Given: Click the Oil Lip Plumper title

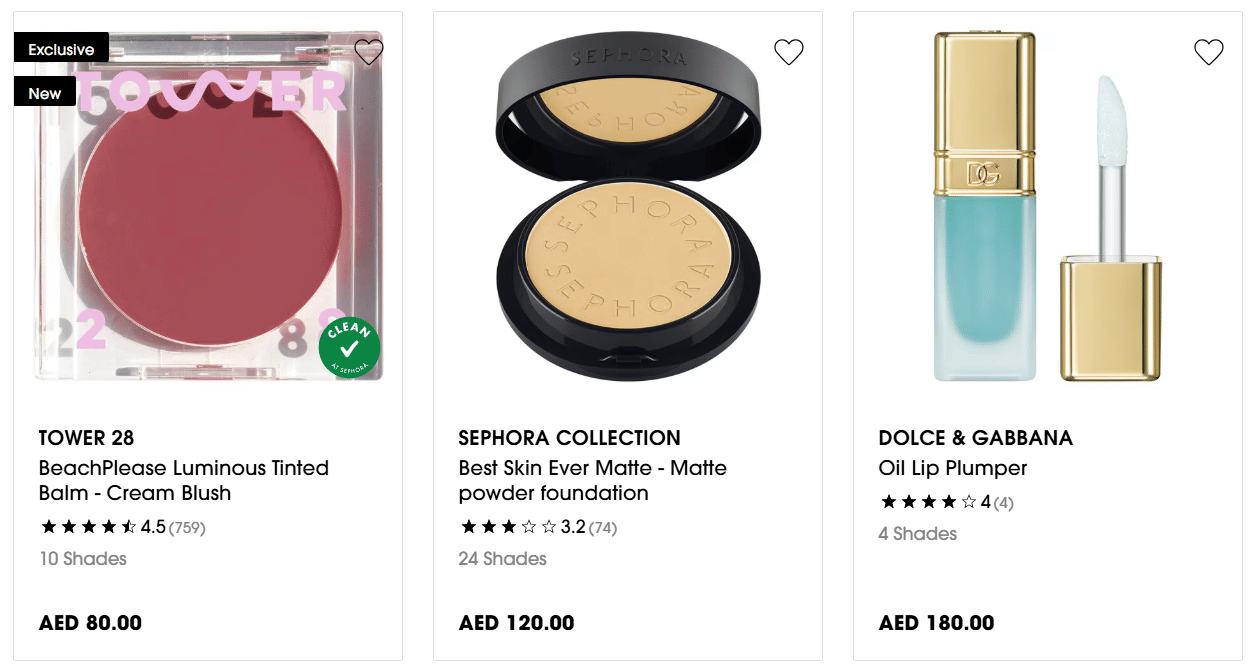Looking at the screenshot, I should 952,468.
